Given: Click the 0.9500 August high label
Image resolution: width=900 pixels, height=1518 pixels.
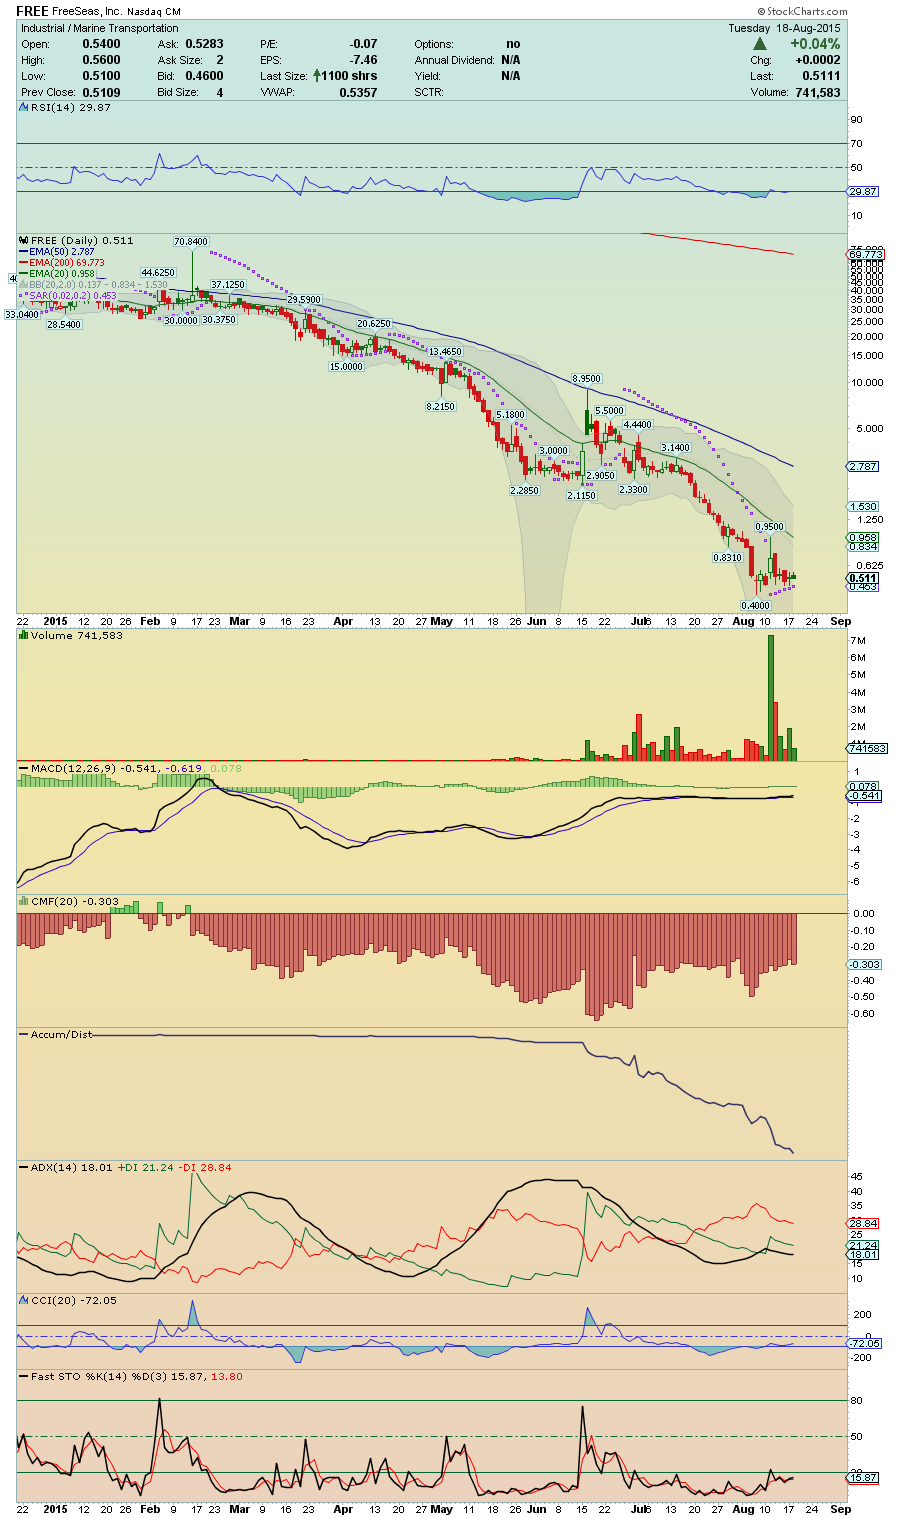Looking at the screenshot, I should [x=769, y=527].
